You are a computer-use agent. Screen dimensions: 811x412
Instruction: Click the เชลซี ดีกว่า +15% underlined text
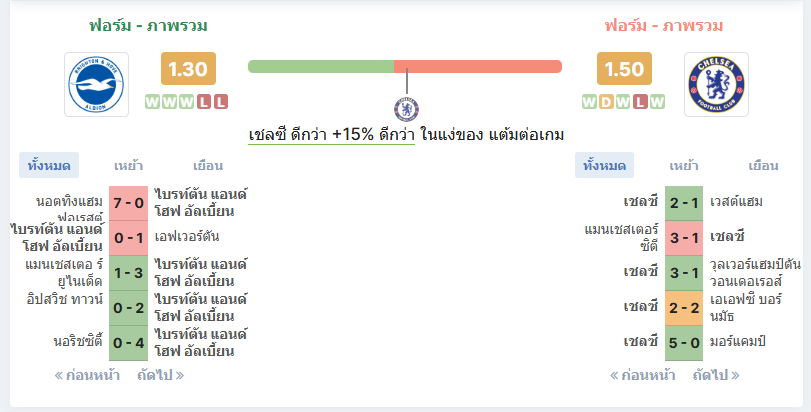click(332, 135)
